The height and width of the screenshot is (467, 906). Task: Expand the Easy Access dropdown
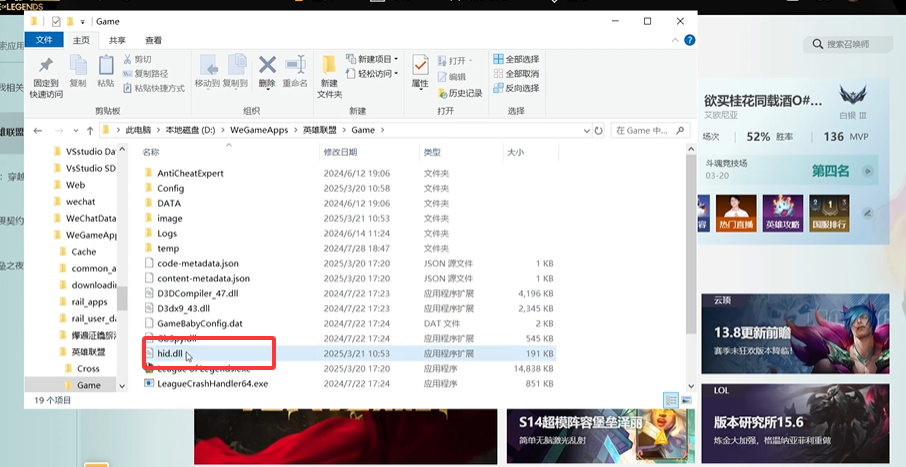tap(371, 74)
